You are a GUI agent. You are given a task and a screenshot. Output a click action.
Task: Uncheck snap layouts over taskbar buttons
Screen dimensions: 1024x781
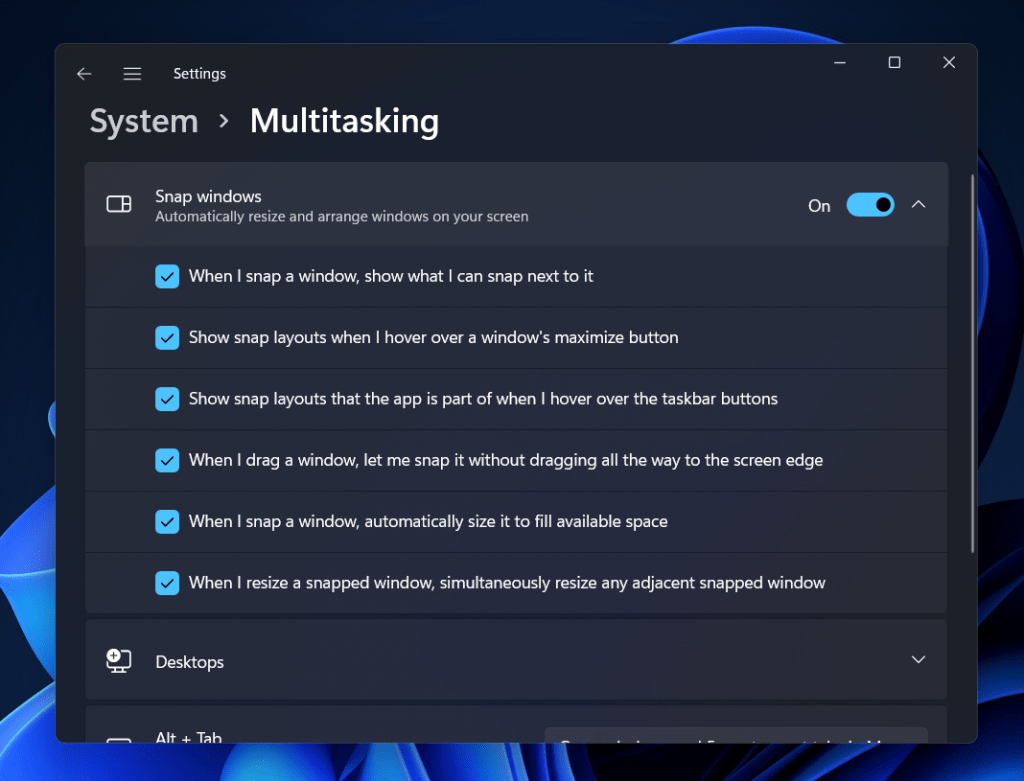pos(167,399)
